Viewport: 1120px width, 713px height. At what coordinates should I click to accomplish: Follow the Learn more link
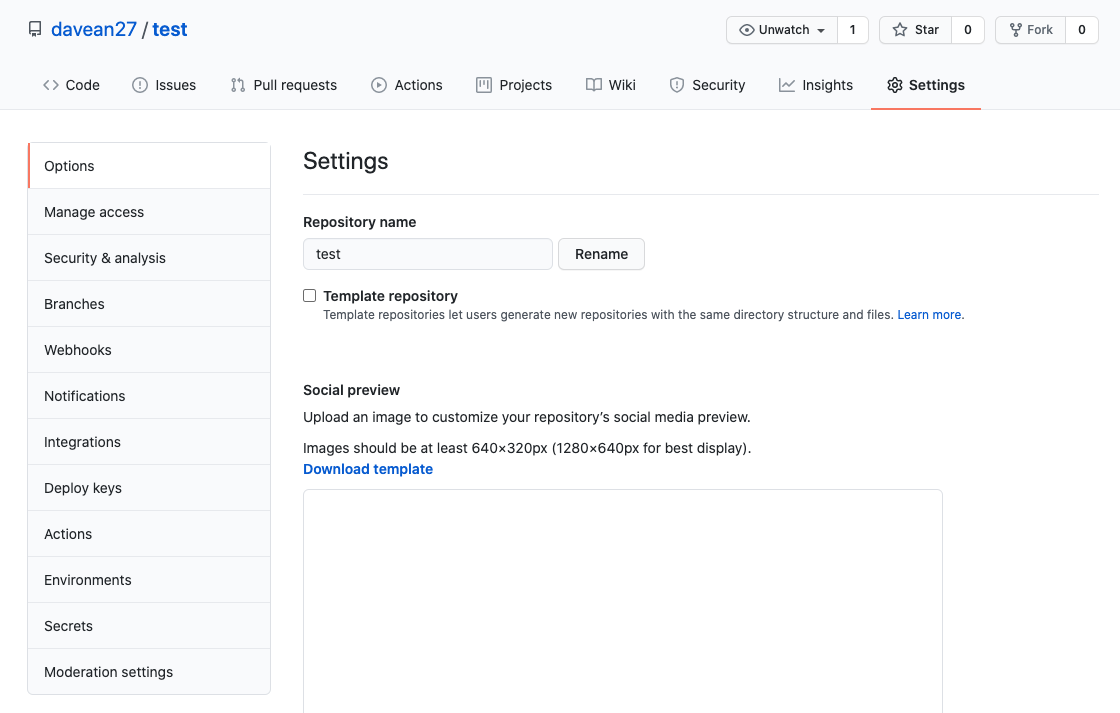coord(929,314)
